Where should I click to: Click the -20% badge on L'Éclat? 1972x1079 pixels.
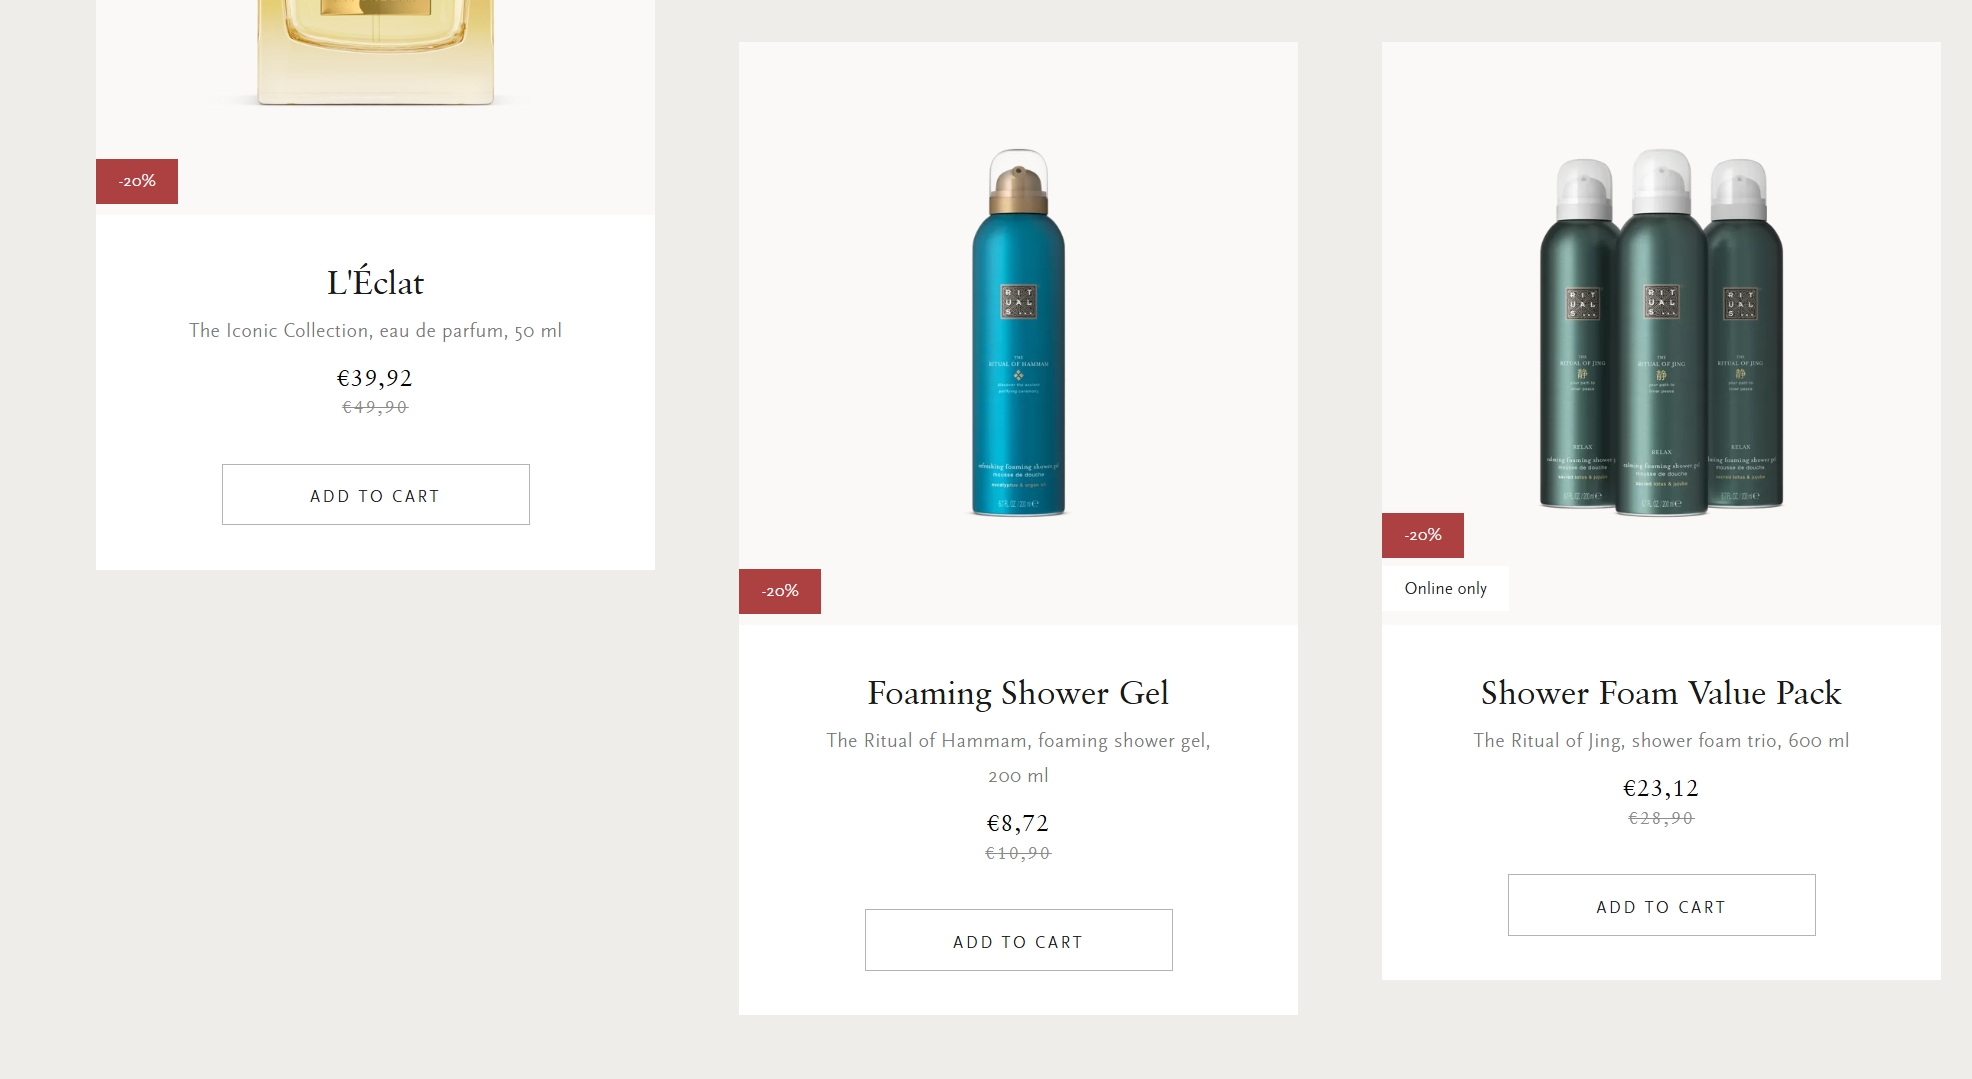coord(137,181)
